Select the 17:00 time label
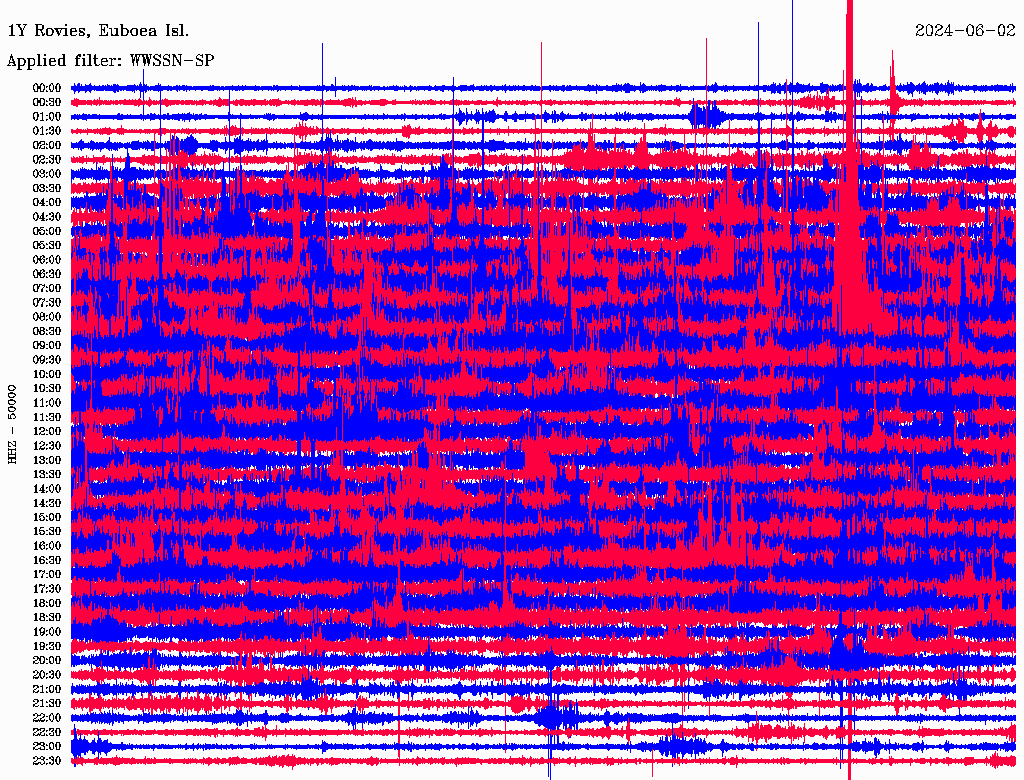 tap(47, 574)
